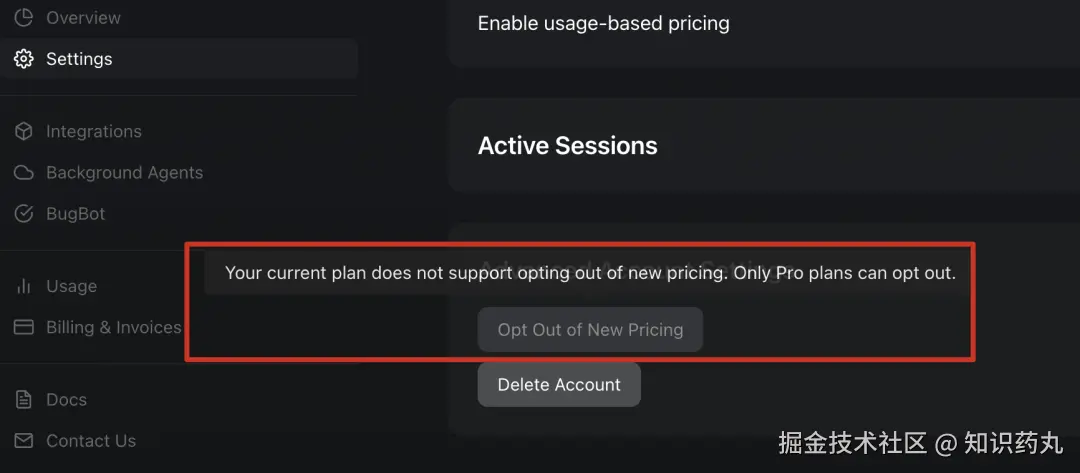1080x473 pixels.
Task: Click the Settings gear icon
Action: tap(24, 59)
